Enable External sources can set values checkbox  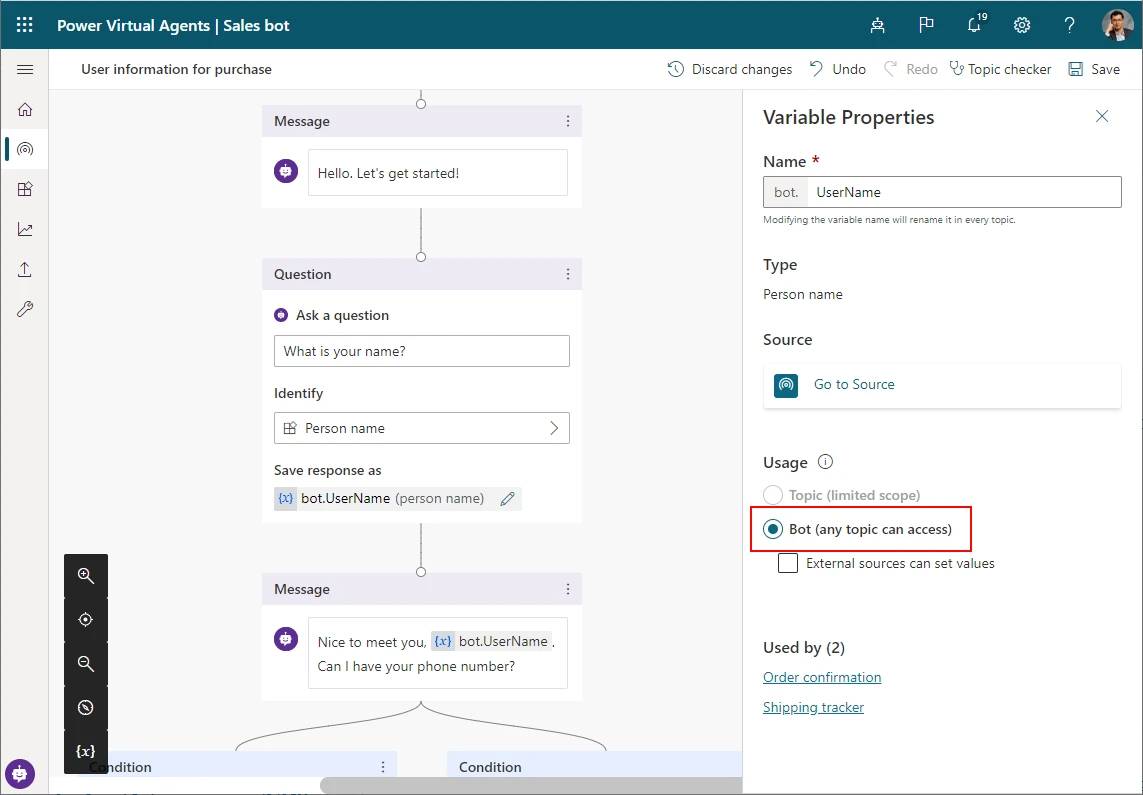788,563
